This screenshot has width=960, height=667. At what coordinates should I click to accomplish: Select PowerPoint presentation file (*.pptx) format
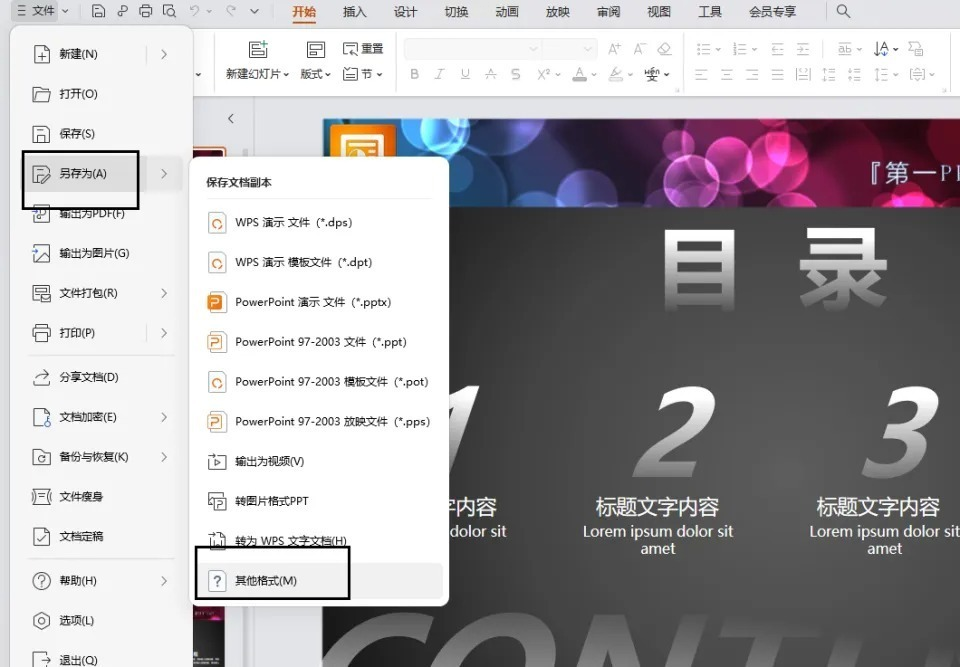point(312,302)
